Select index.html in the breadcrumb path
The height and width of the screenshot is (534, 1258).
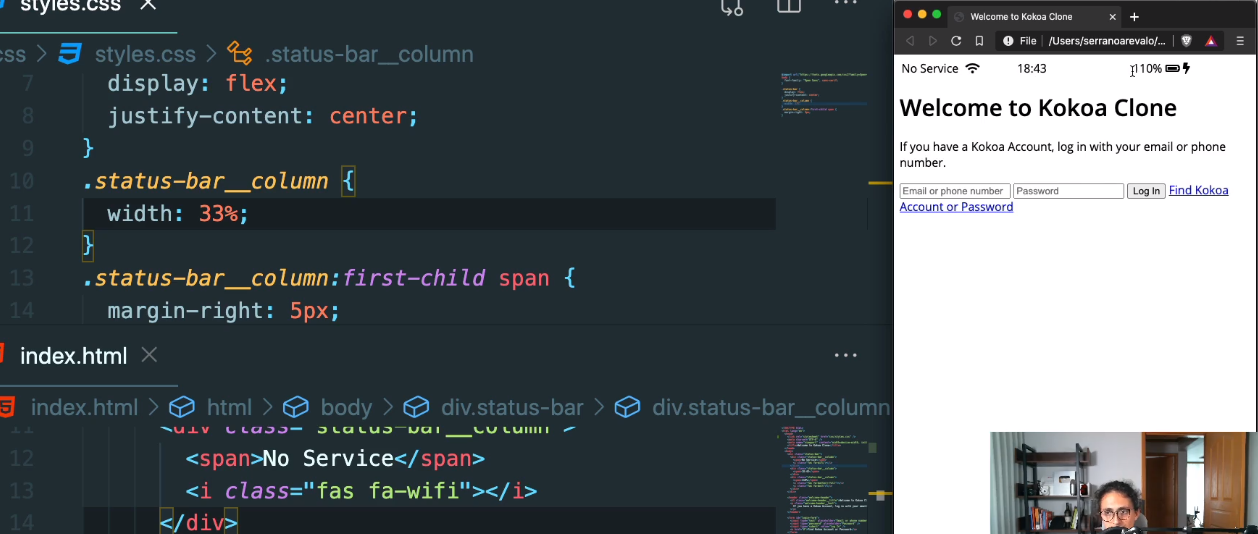coord(84,407)
